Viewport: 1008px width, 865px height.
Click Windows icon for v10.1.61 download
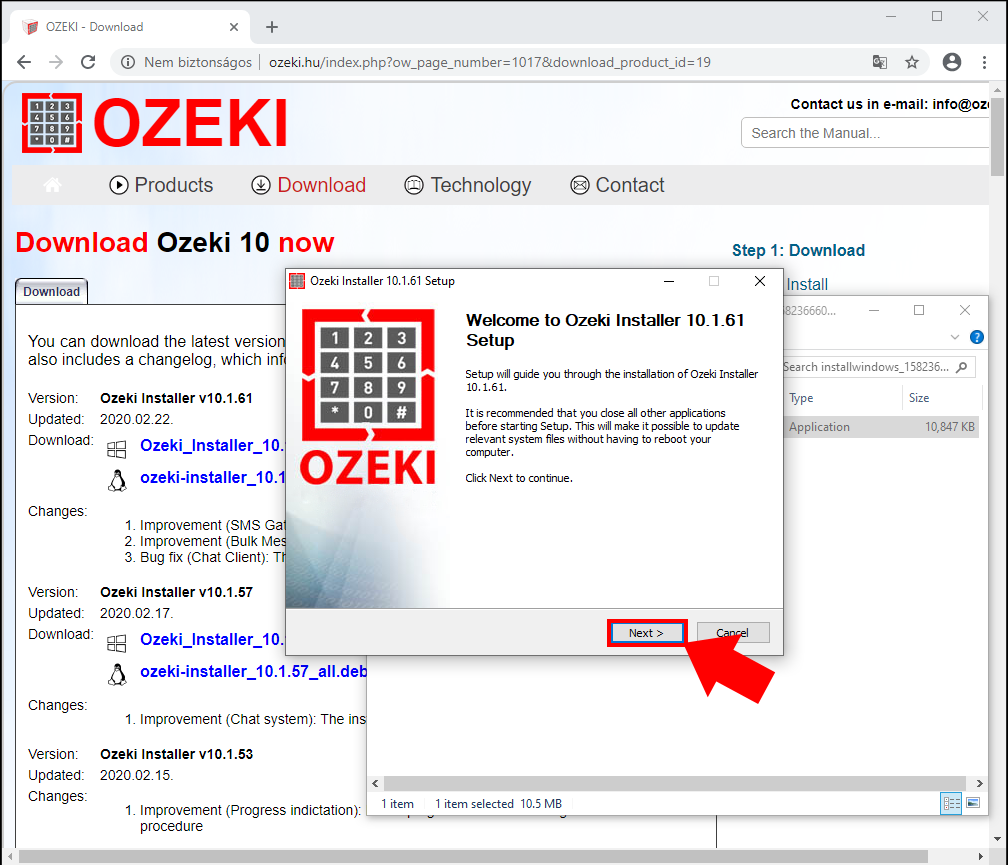point(116,449)
